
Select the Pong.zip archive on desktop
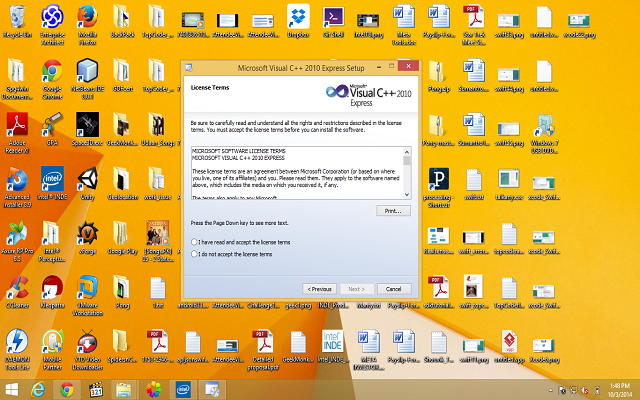(439, 76)
